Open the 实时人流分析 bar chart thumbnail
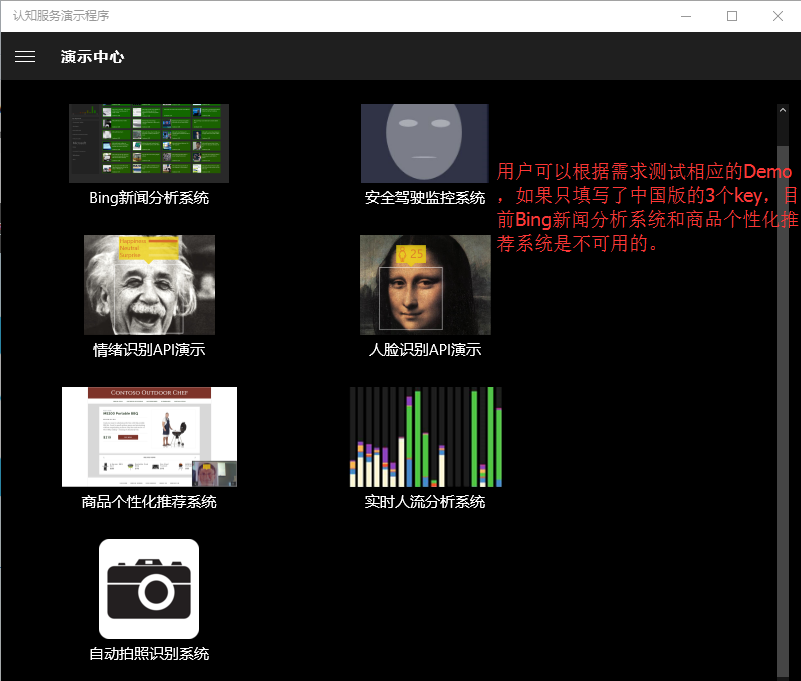Viewport: 801px width, 681px height. coord(425,436)
